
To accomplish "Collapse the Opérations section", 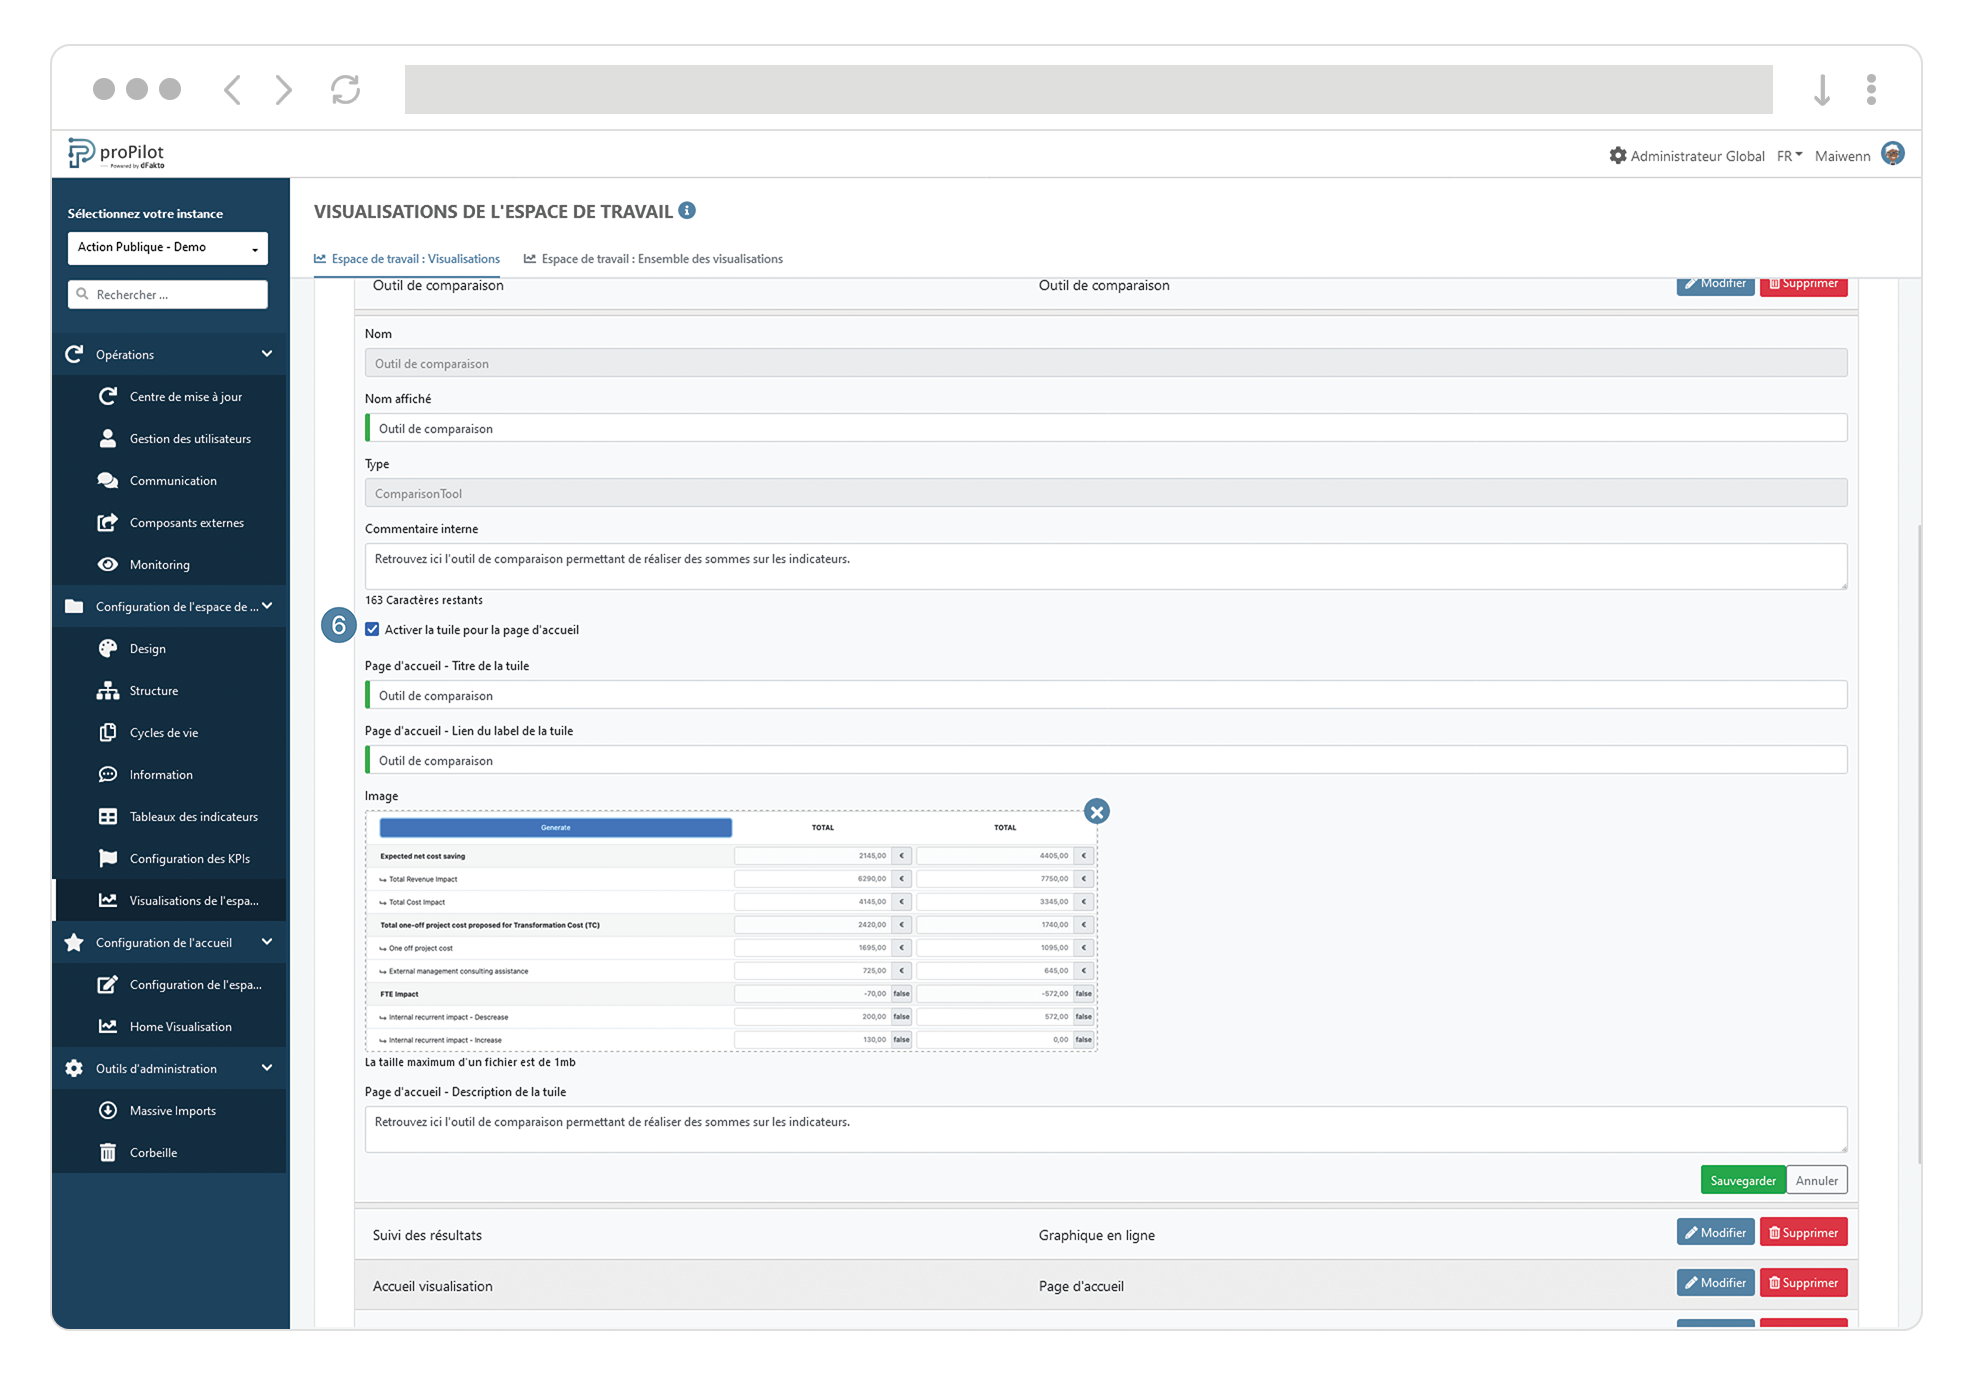I will point(266,354).
